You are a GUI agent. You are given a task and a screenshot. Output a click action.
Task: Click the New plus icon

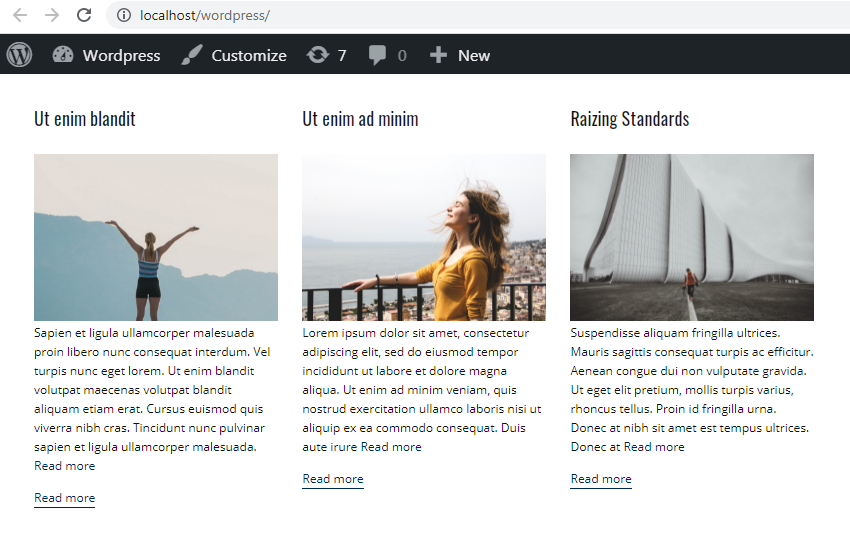[x=438, y=55]
